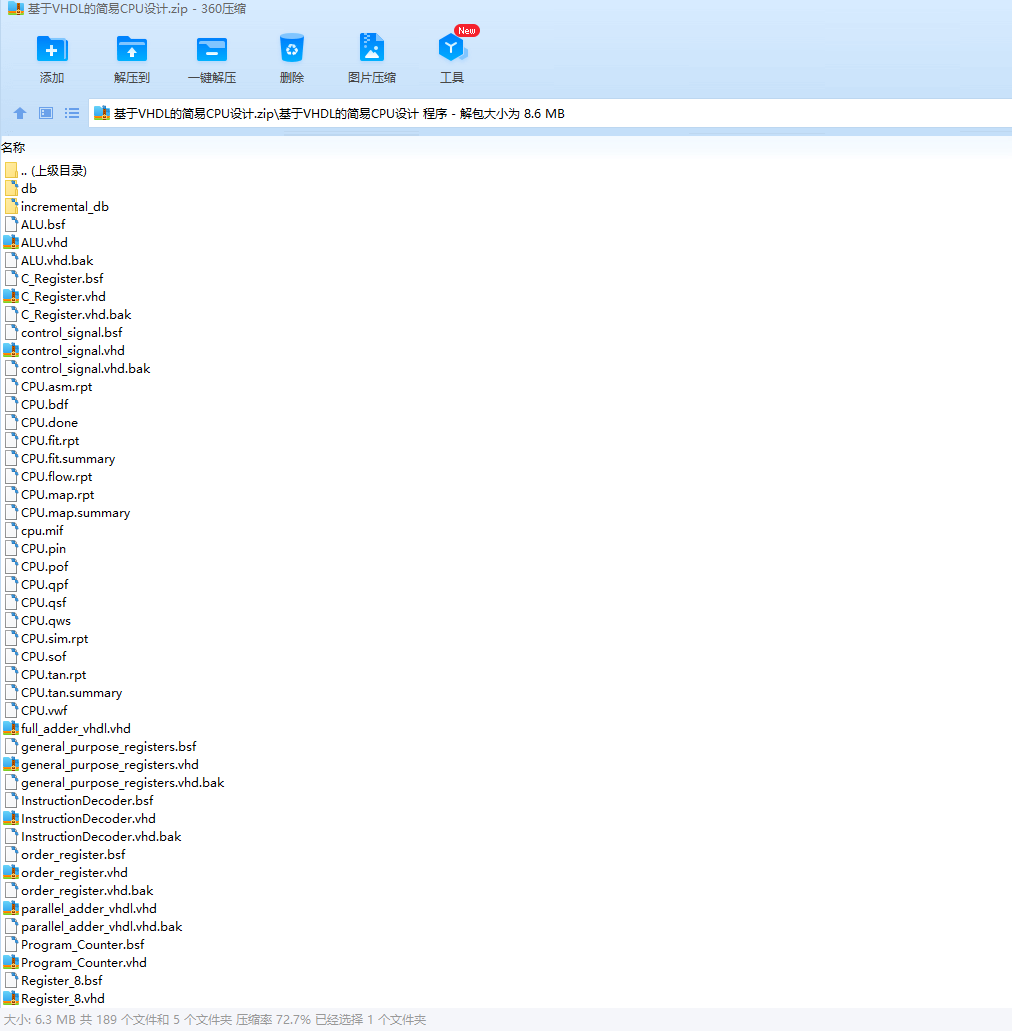The width and height of the screenshot is (1012, 1031).
Task: Click the Program_Counter.vhd file icon
Action: (x=11, y=963)
